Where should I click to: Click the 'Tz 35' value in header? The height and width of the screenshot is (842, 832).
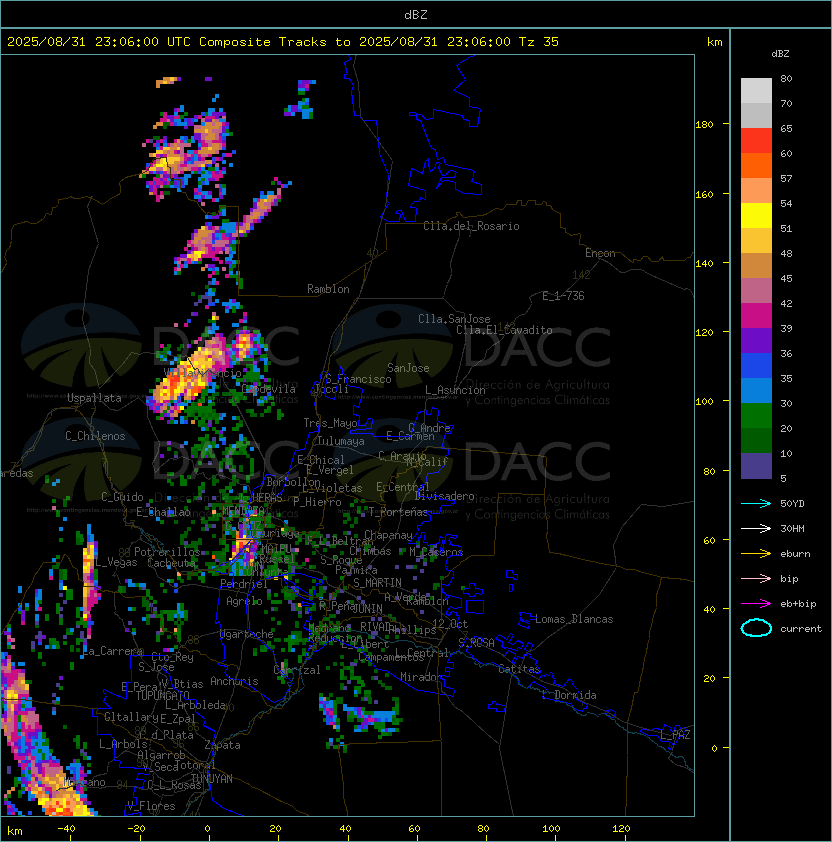point(539,42)
